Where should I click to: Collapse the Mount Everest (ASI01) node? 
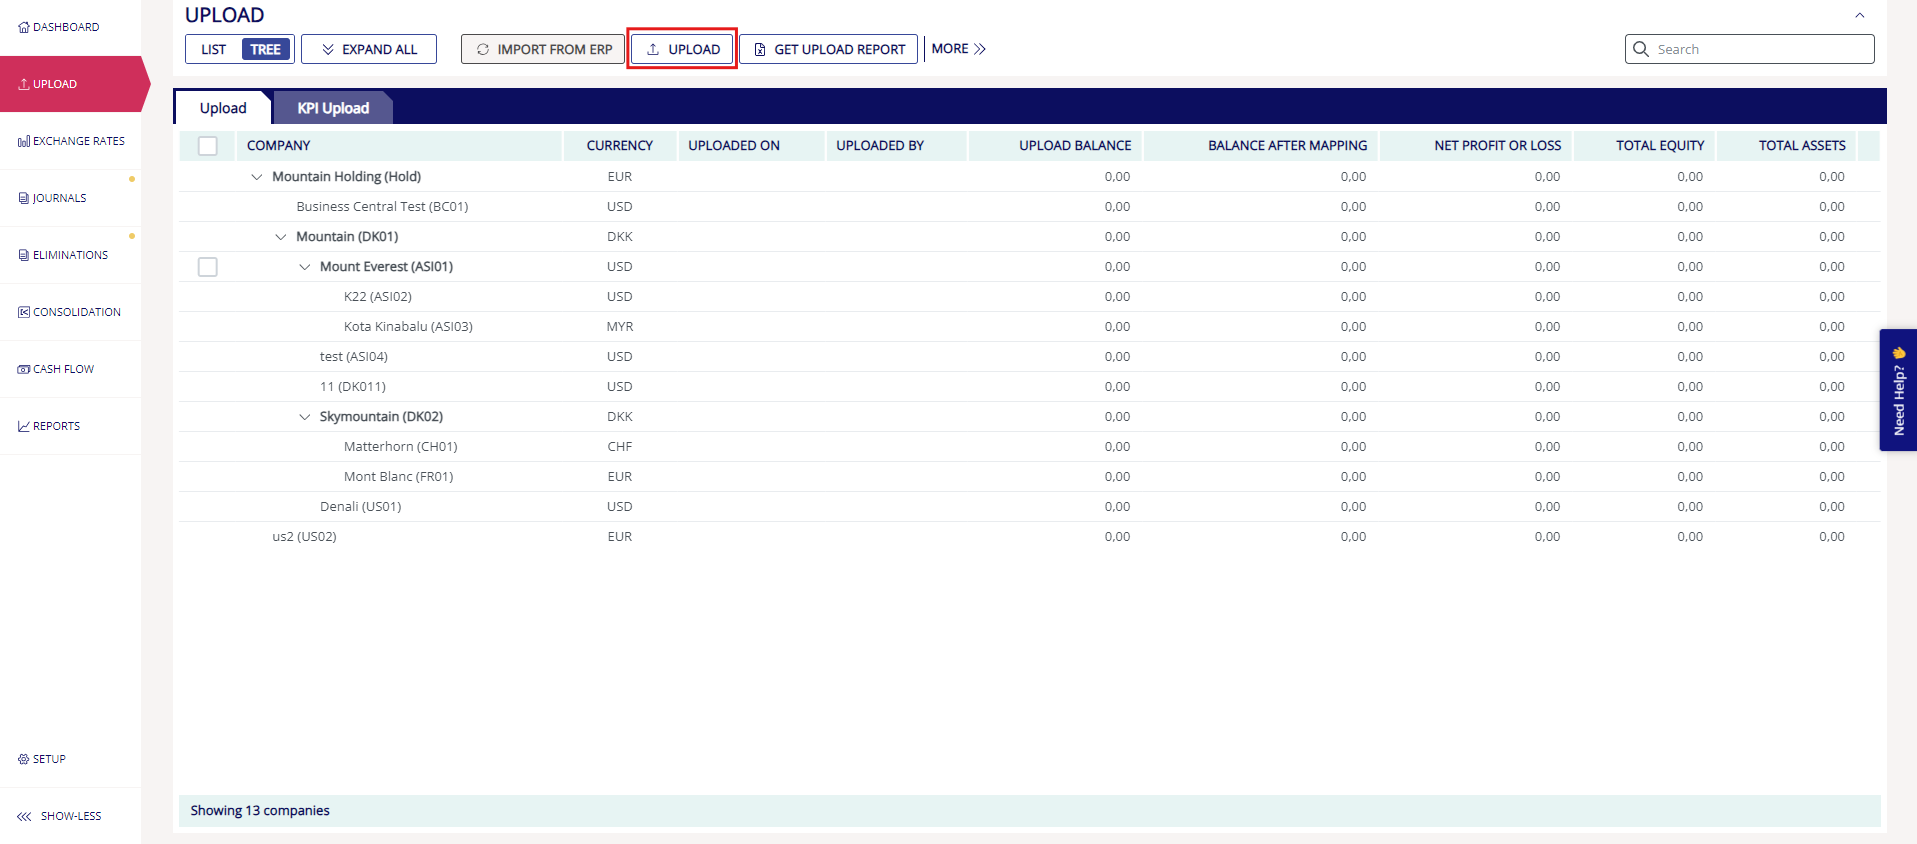click(x=305, y=267)
